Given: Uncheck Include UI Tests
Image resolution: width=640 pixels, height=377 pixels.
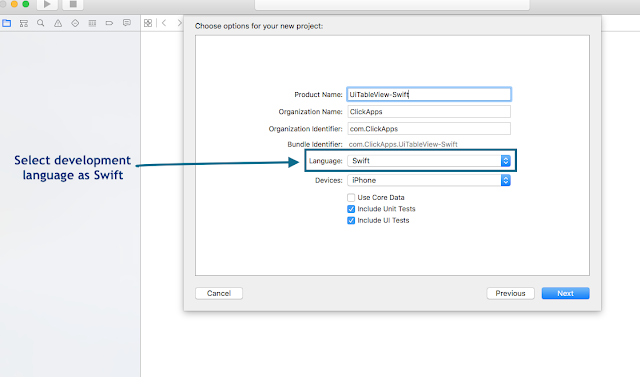Looking at the screenshot, I should [351, 220].
